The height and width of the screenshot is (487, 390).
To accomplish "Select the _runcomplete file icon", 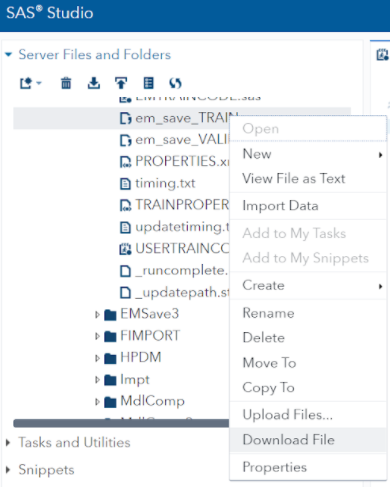I will pos(125,271).
